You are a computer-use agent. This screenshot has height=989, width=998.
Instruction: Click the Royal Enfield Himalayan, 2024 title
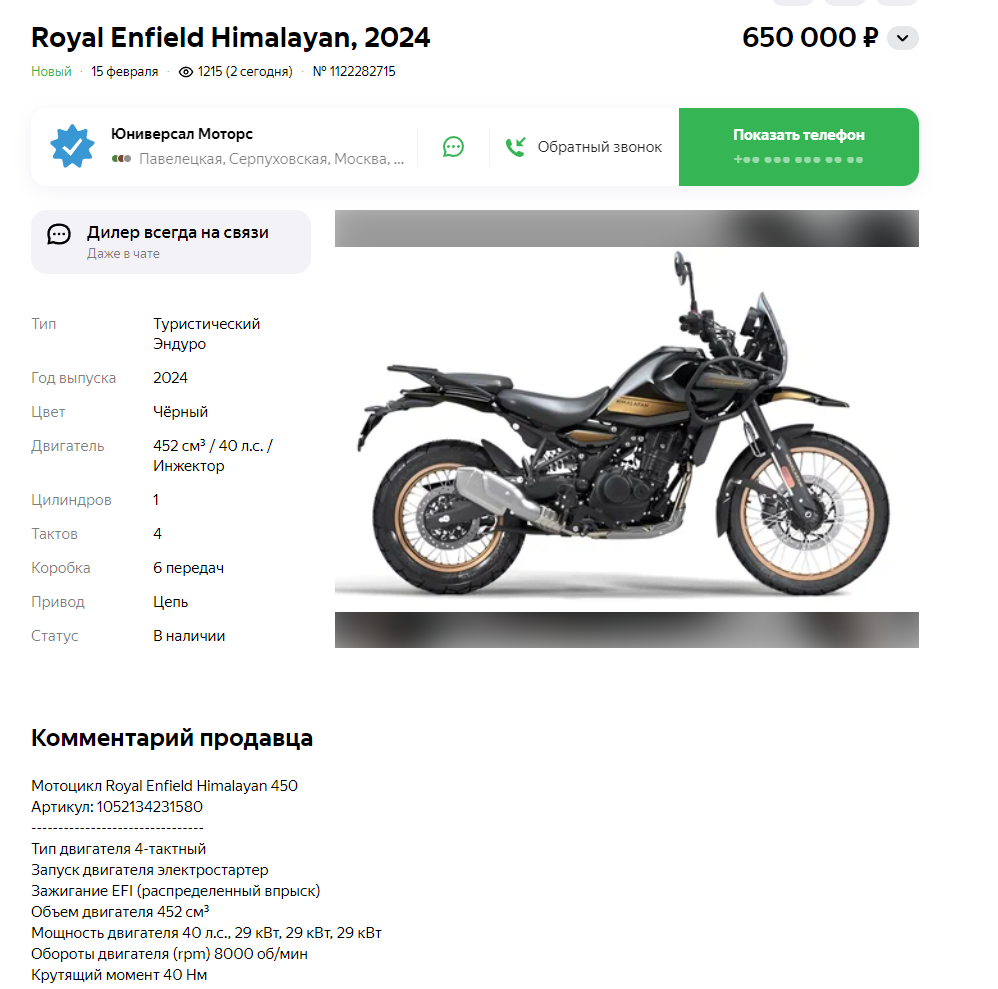pos(230,38)
